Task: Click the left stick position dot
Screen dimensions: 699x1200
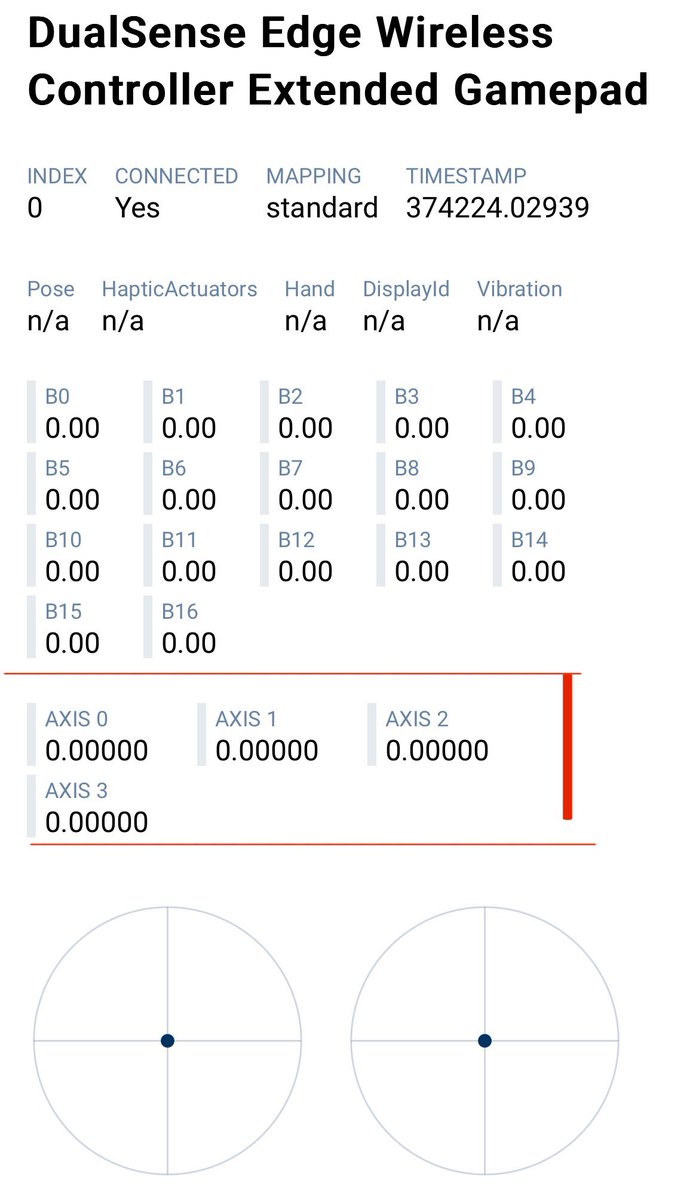Action: (x=167, y=1041)
